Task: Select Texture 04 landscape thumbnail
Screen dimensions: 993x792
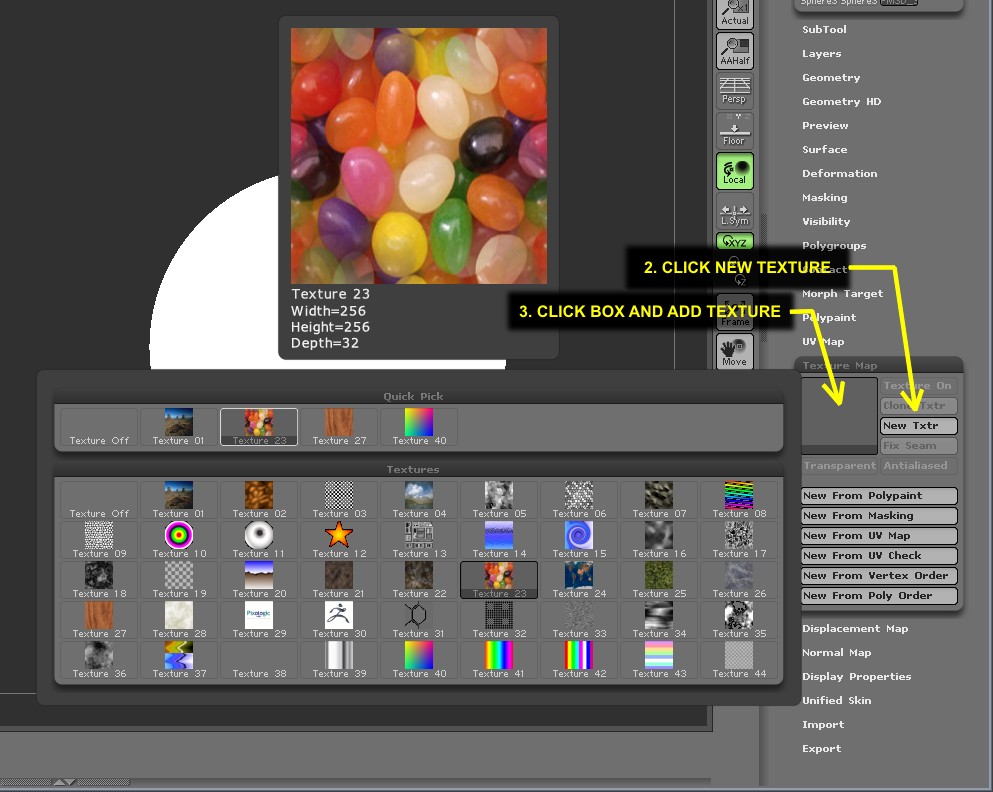Action: pos(419,500)
